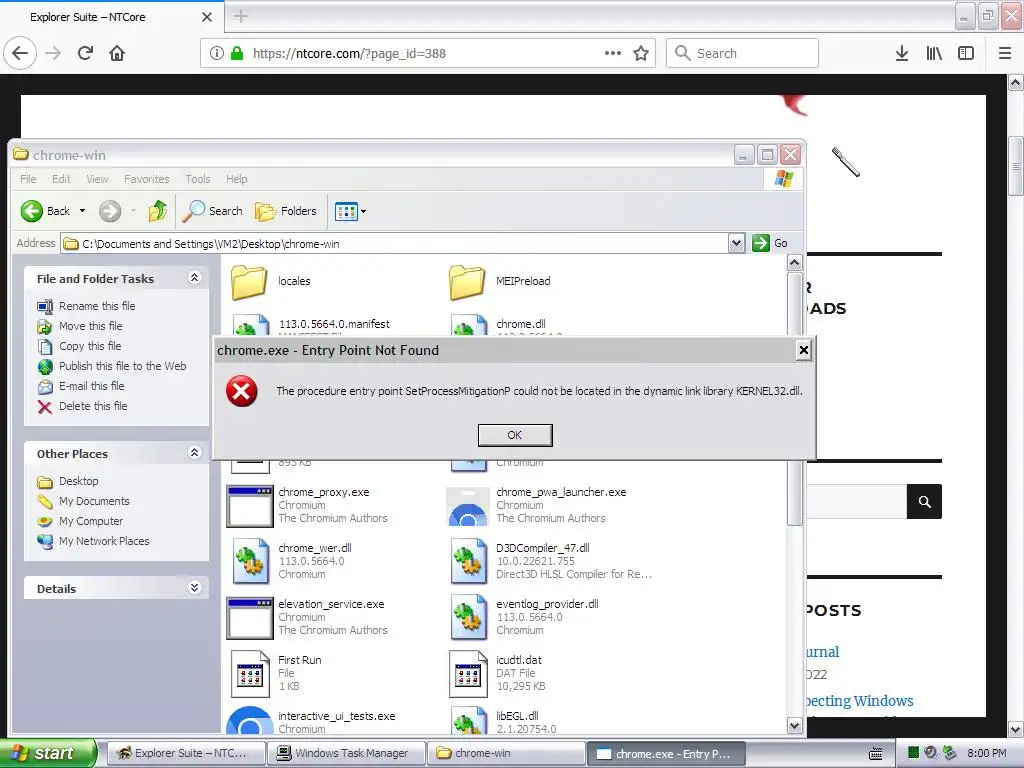Image resolution: width=1024 pixels, height=768 pixels.
Task: Select the icudtl.dat file icon
Action: 468,674
